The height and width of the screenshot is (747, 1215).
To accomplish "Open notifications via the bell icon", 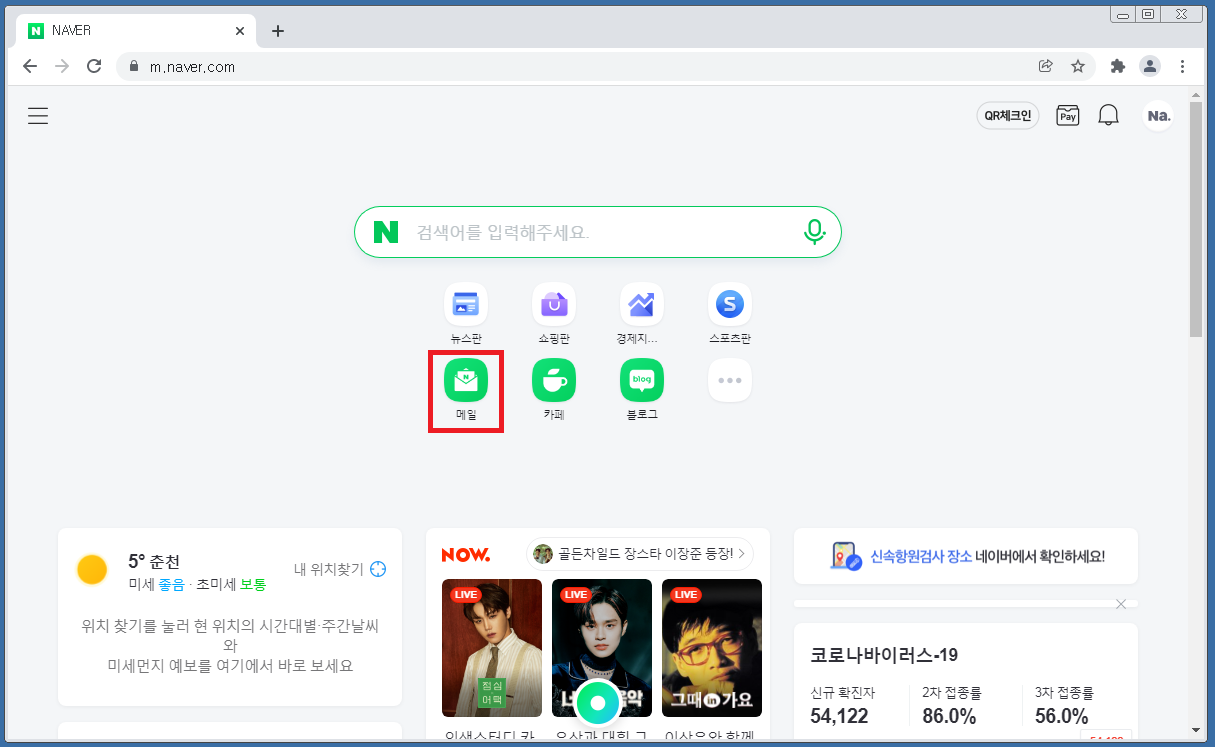I will (1108, 114).
